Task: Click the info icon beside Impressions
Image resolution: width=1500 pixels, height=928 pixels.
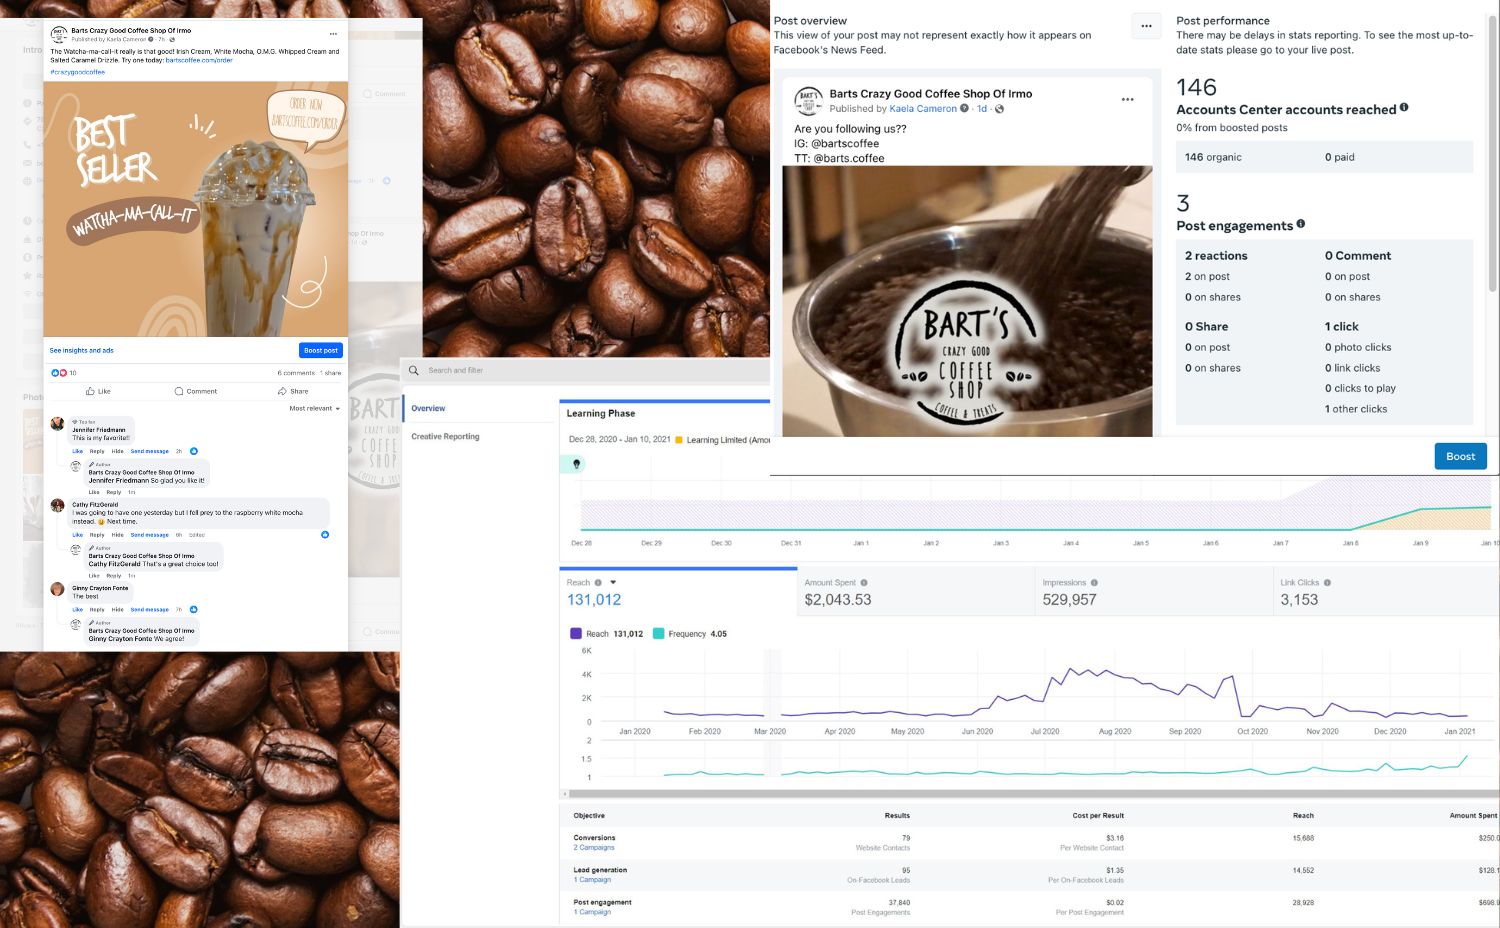Action: (x=1094, y=582)
